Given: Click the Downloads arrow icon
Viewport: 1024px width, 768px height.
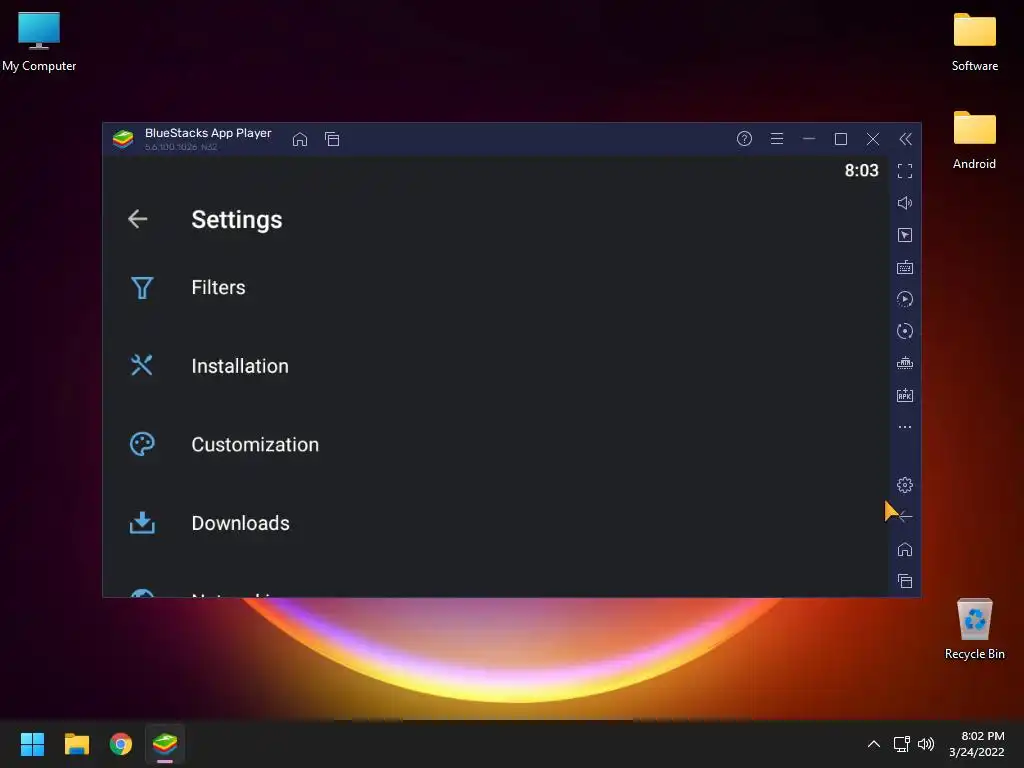Looking at the screenshot, I should point(142,522).
